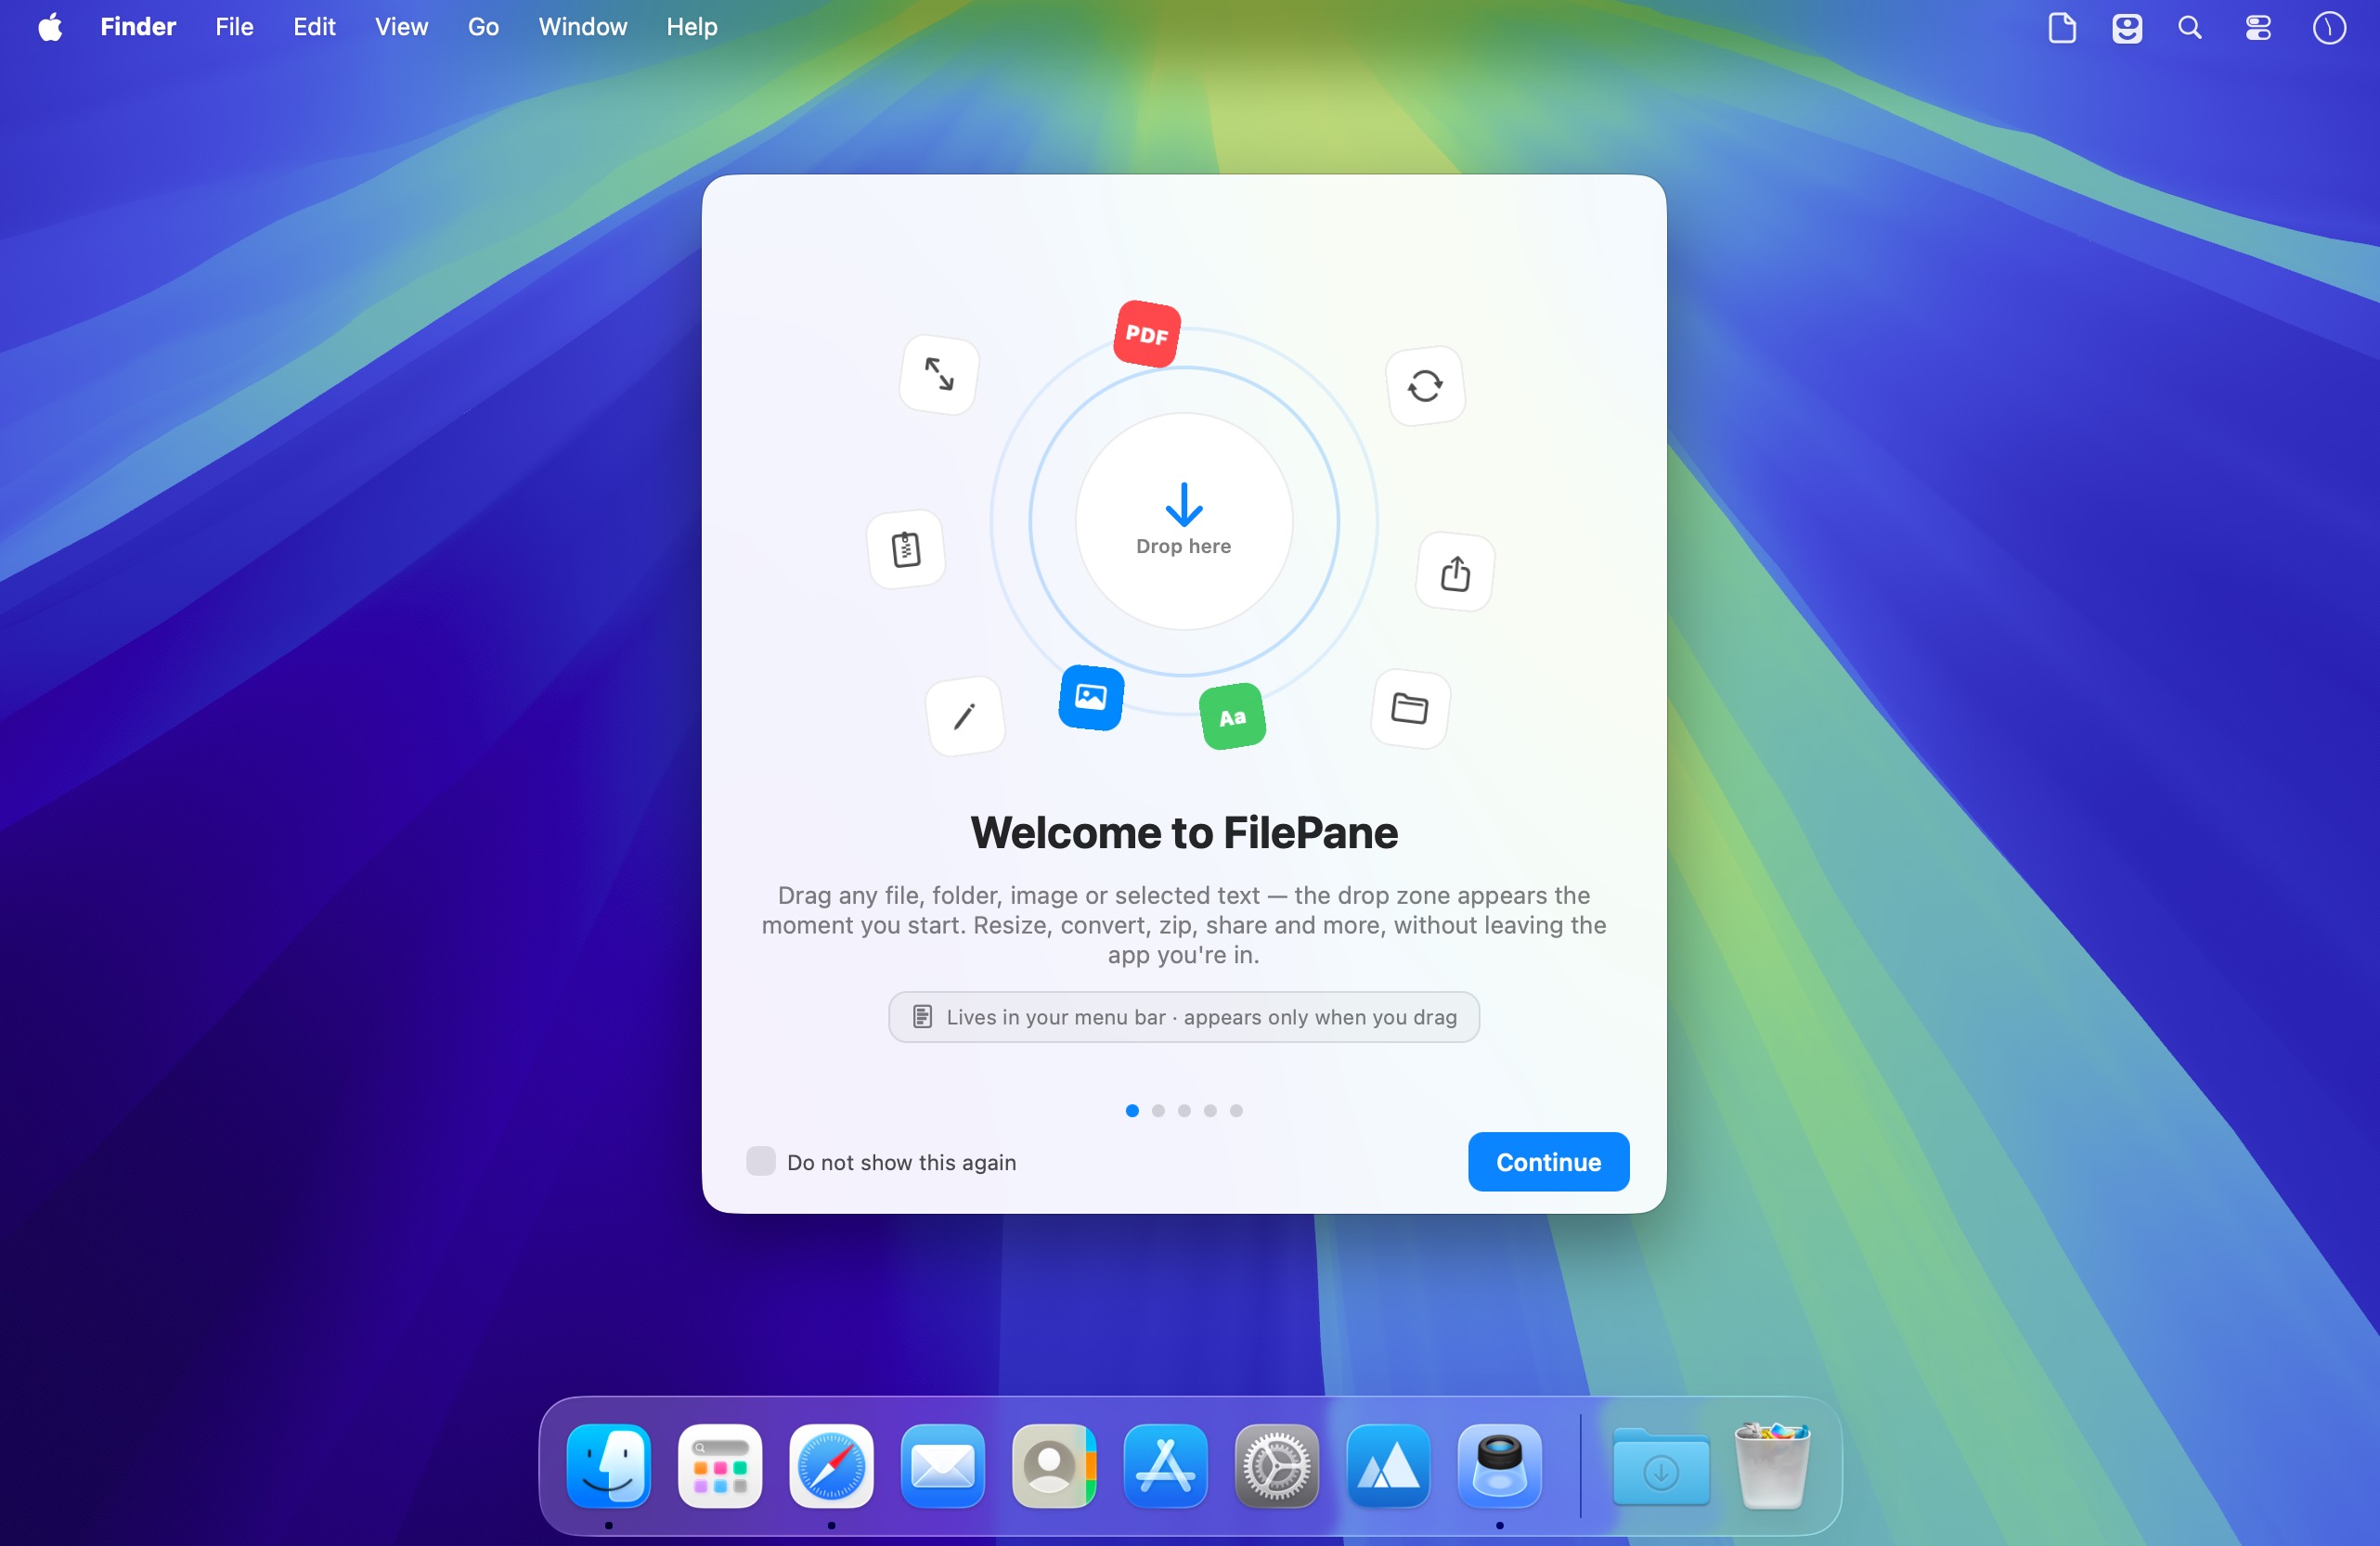Image resolution: width=2380 pixels, height=1546 pixels.
Task: Click the pencil edit icon
Action: (x=965, y=716)
